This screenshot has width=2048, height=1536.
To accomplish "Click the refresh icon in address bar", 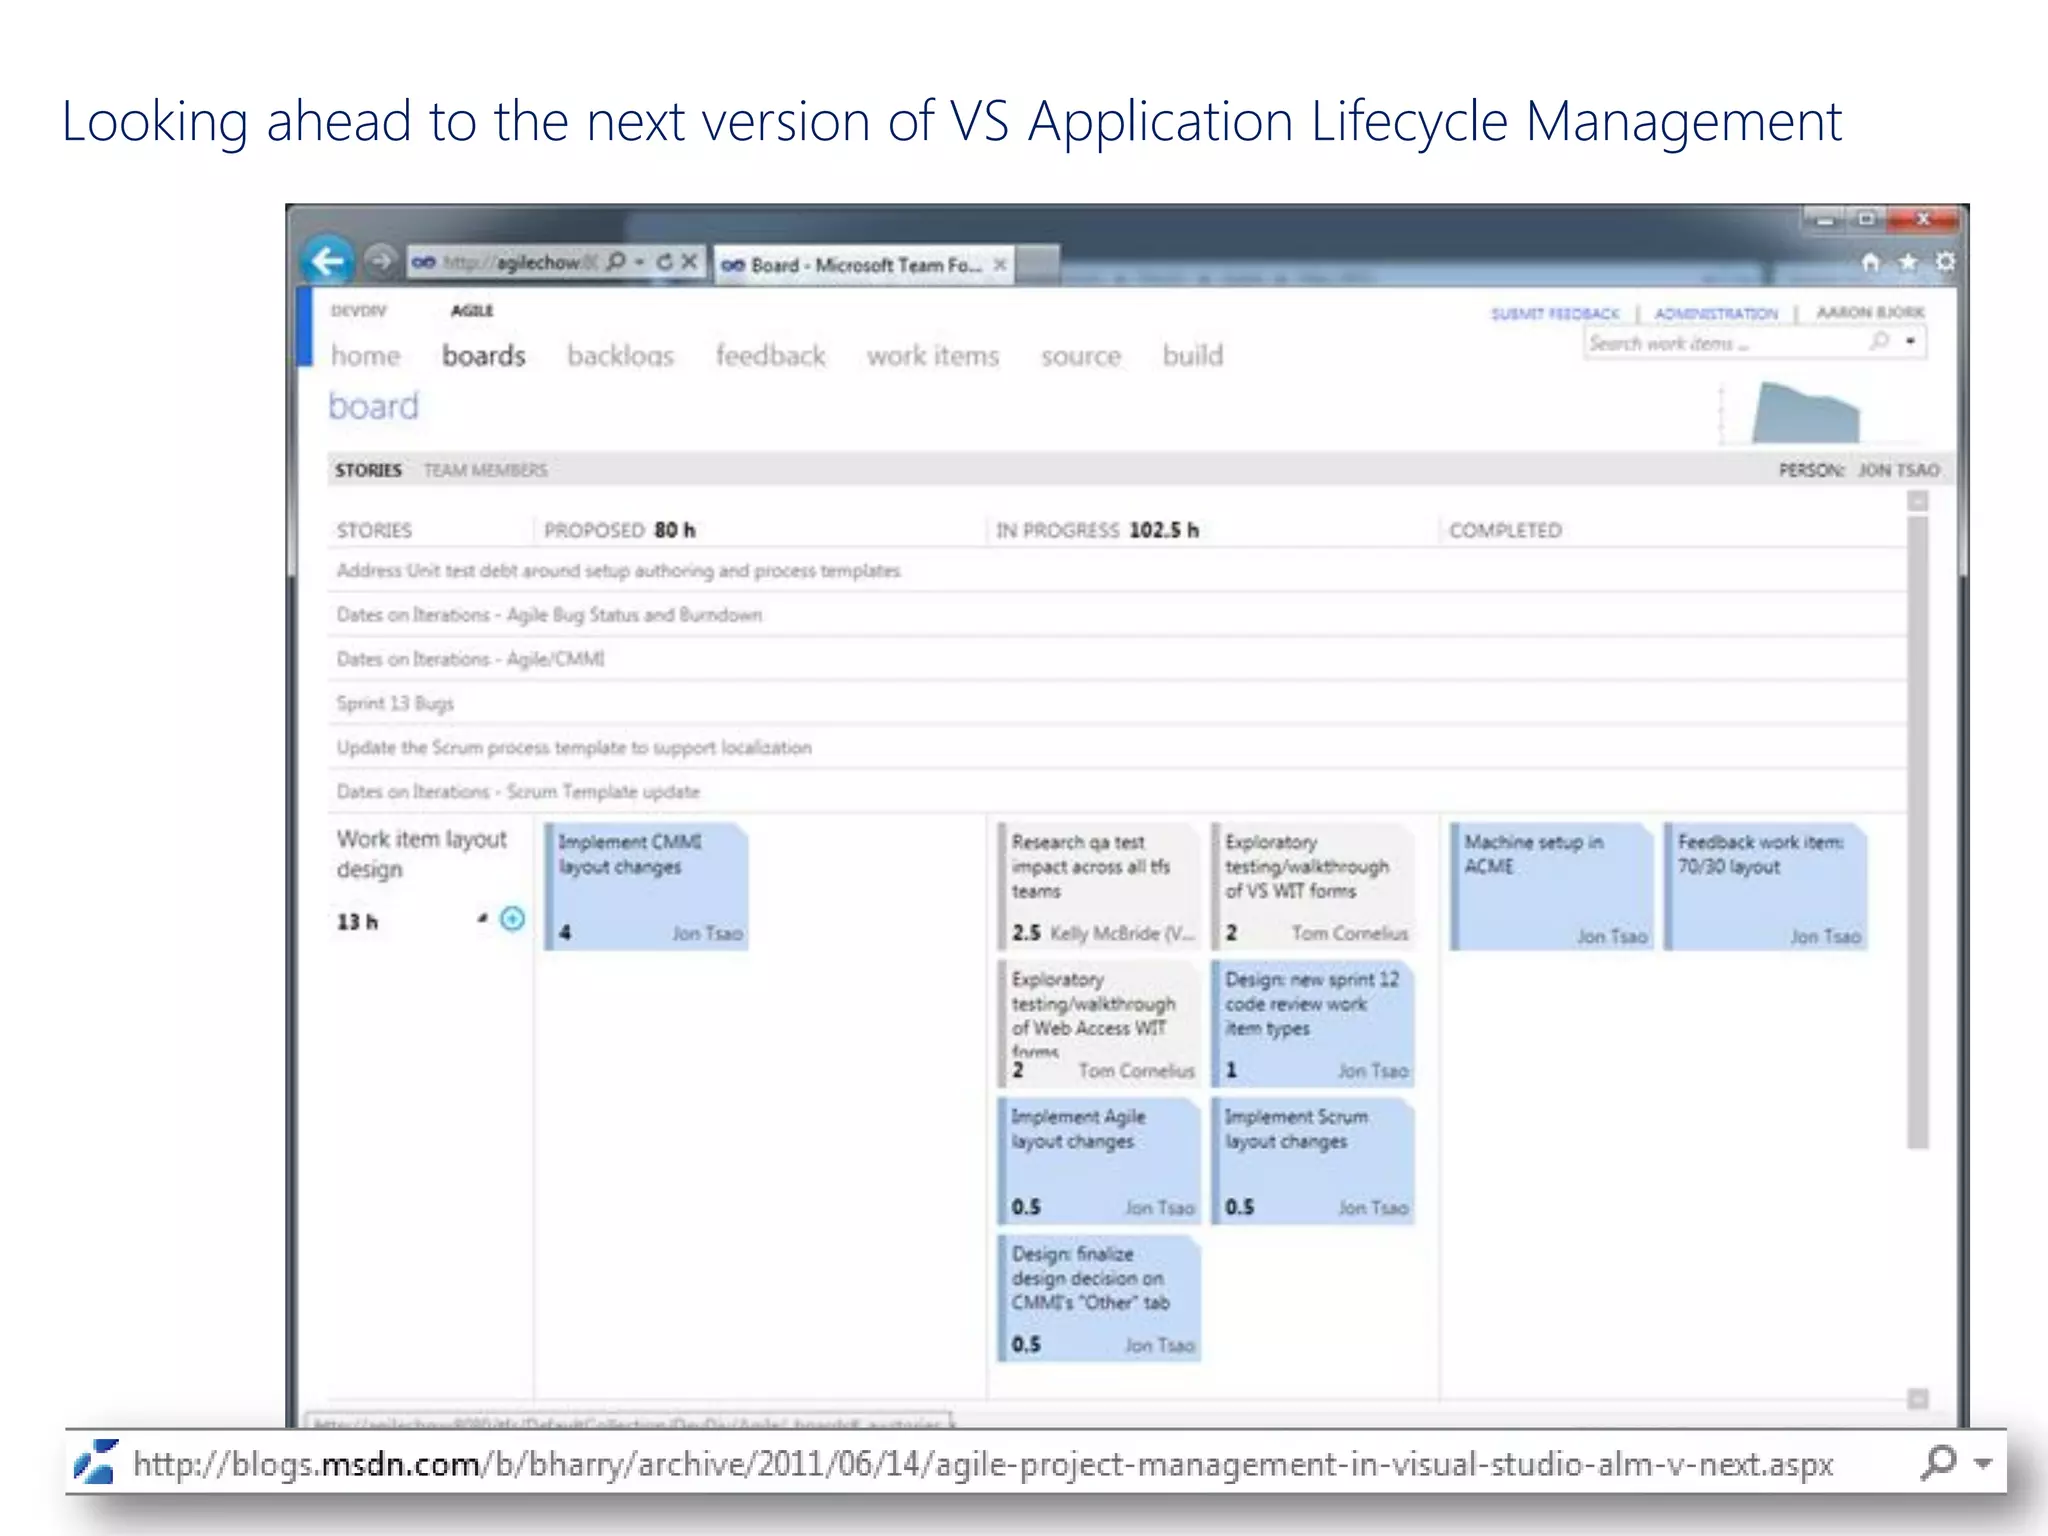I will [664, 262].
